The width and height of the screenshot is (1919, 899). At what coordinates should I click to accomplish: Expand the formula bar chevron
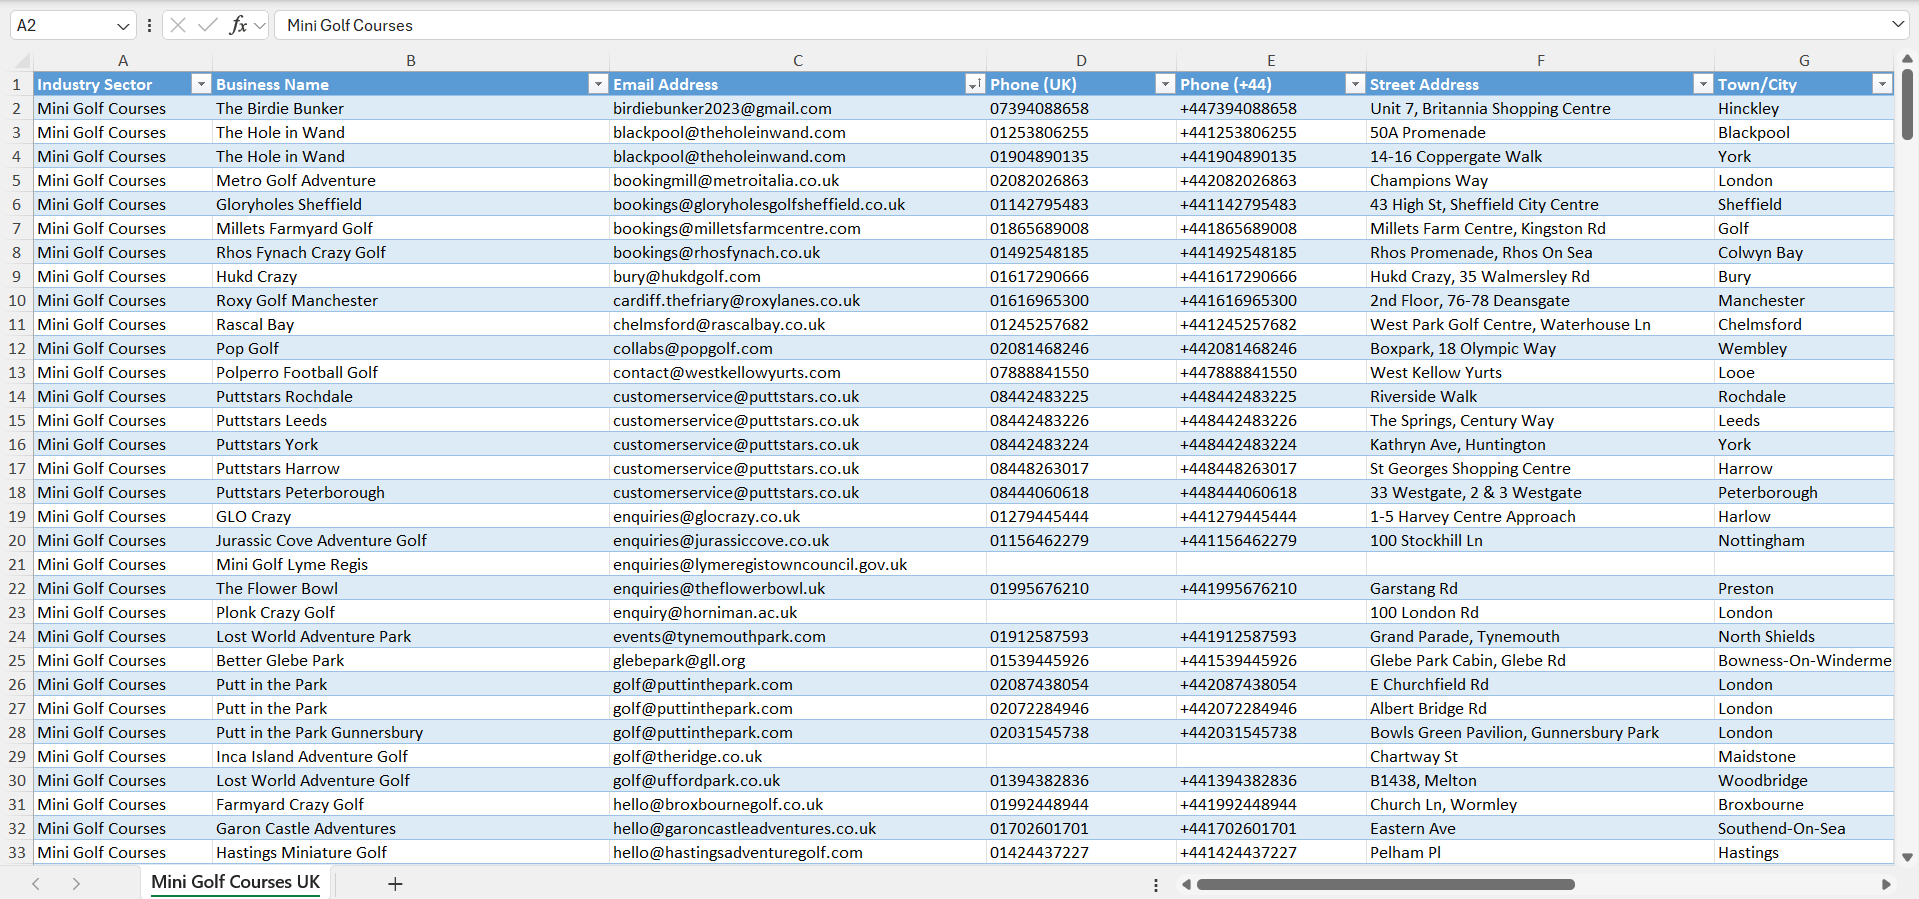pos(1898,24)
